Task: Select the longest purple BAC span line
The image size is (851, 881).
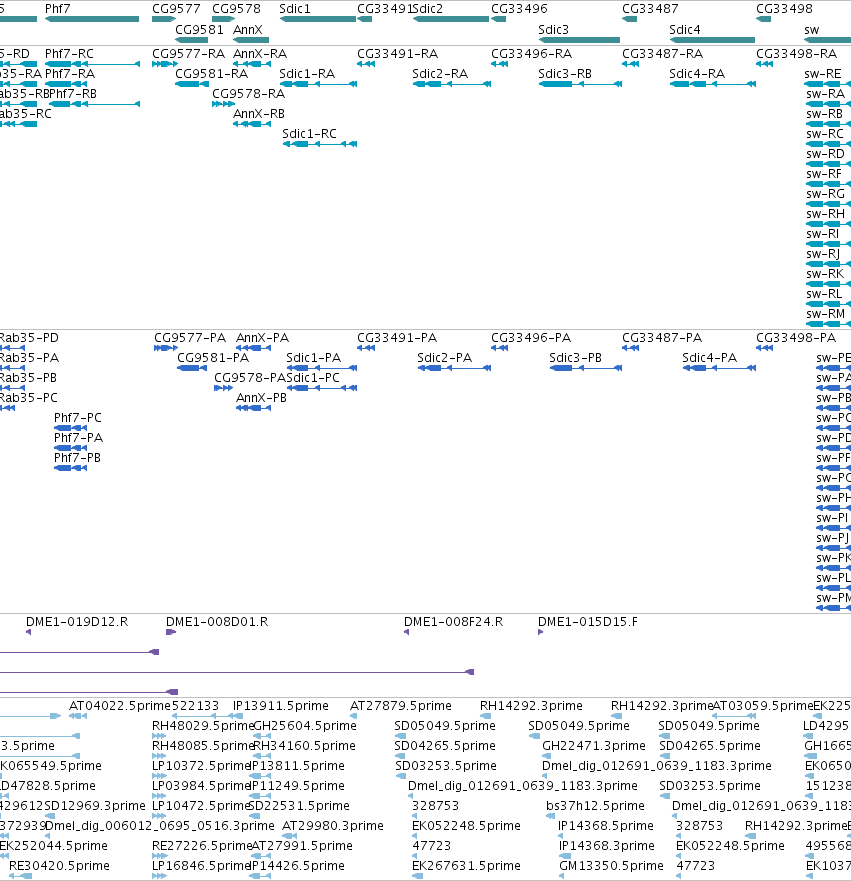Action: [237, 672]
